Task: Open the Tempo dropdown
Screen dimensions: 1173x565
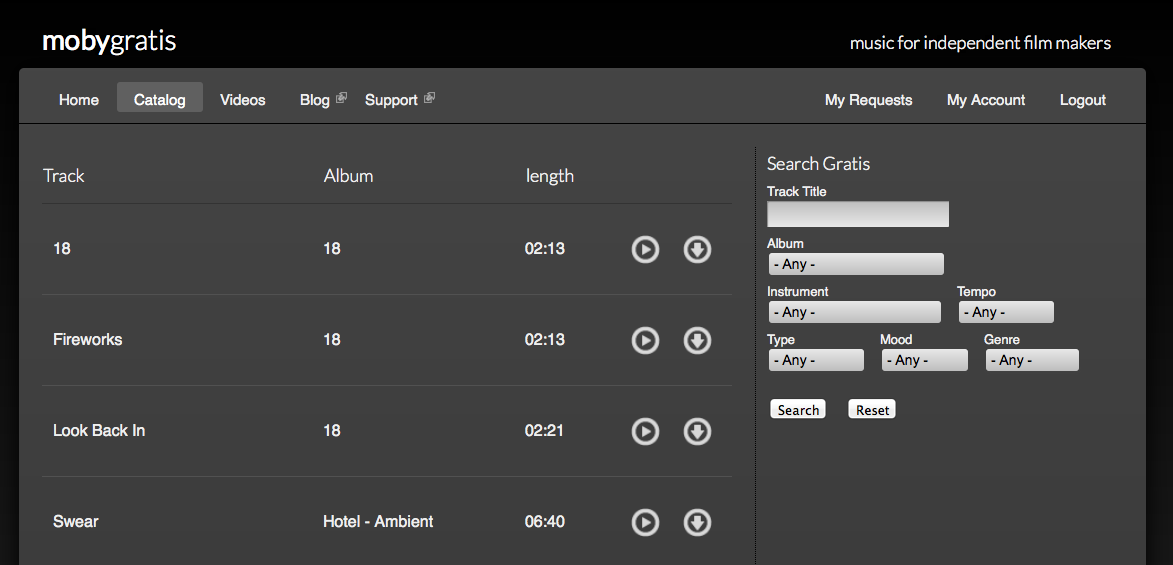Action: click(1006, 312)
